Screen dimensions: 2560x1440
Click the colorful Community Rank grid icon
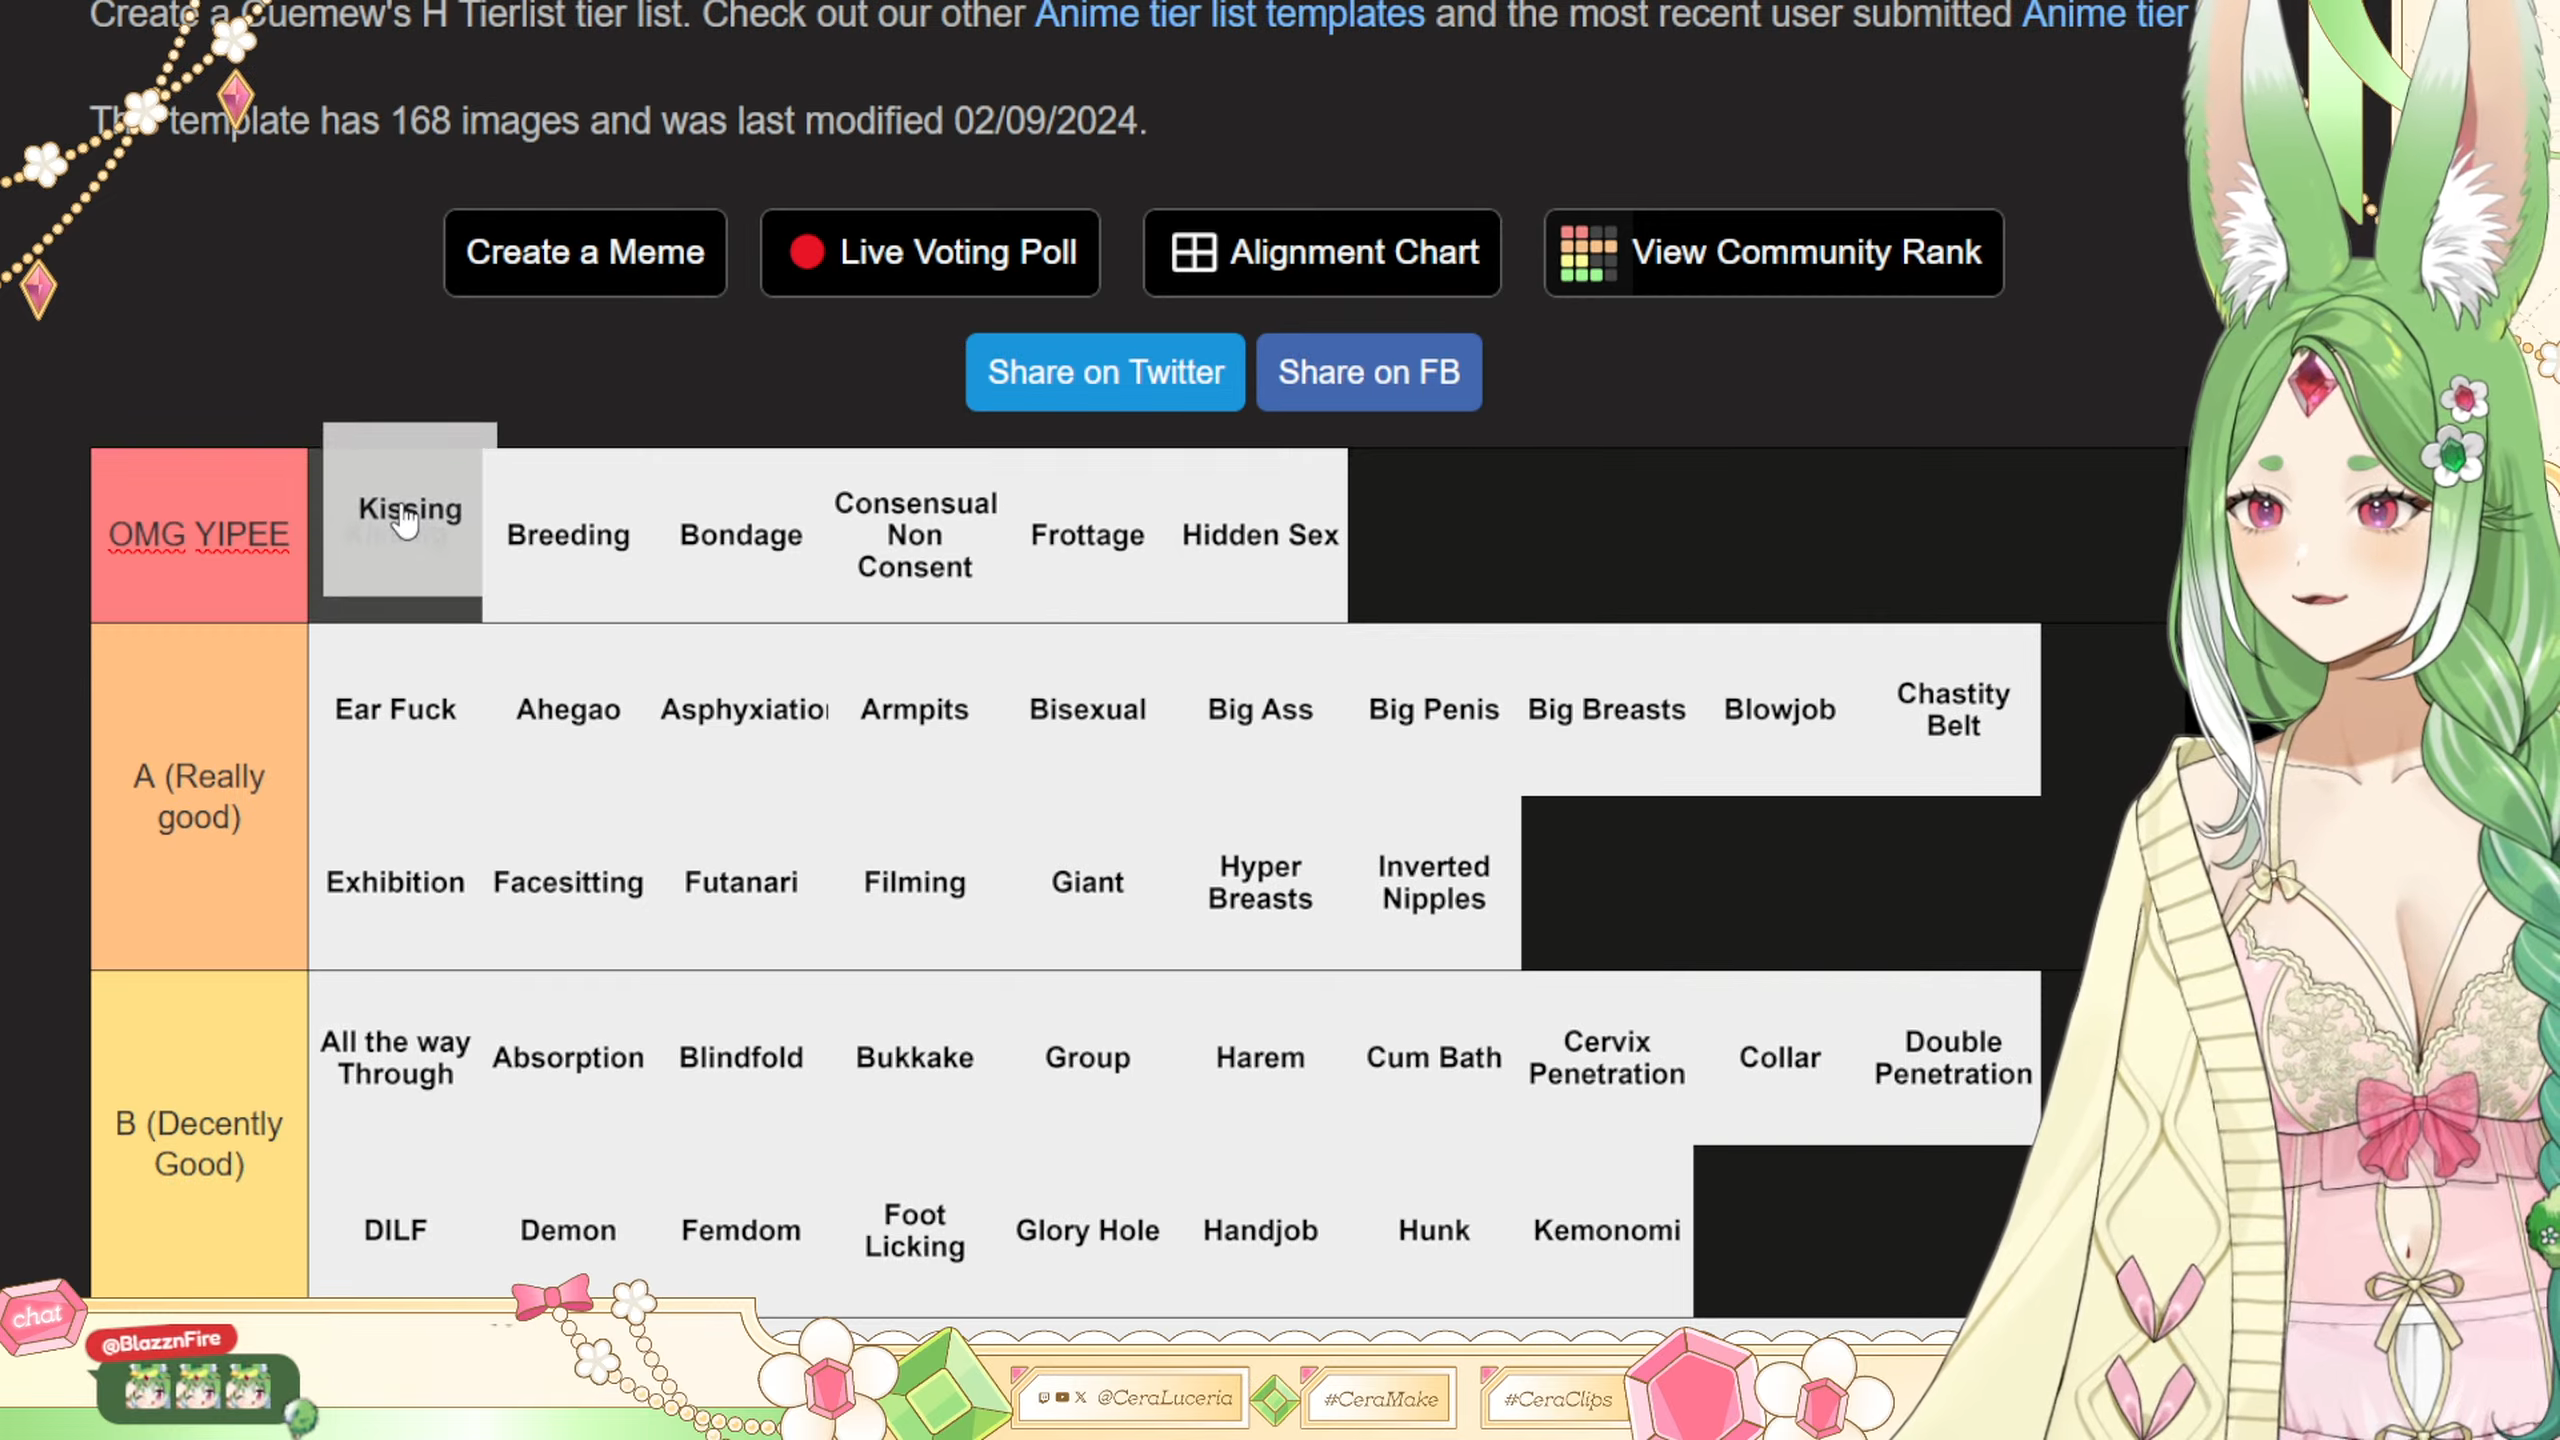click(x=1588, y=253)
